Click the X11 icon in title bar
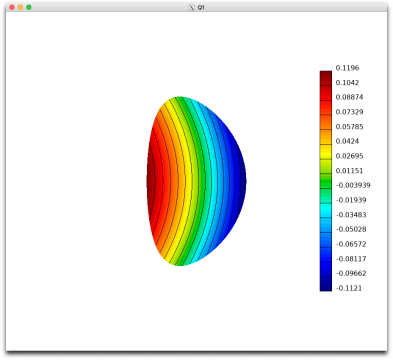 point(191,7)
